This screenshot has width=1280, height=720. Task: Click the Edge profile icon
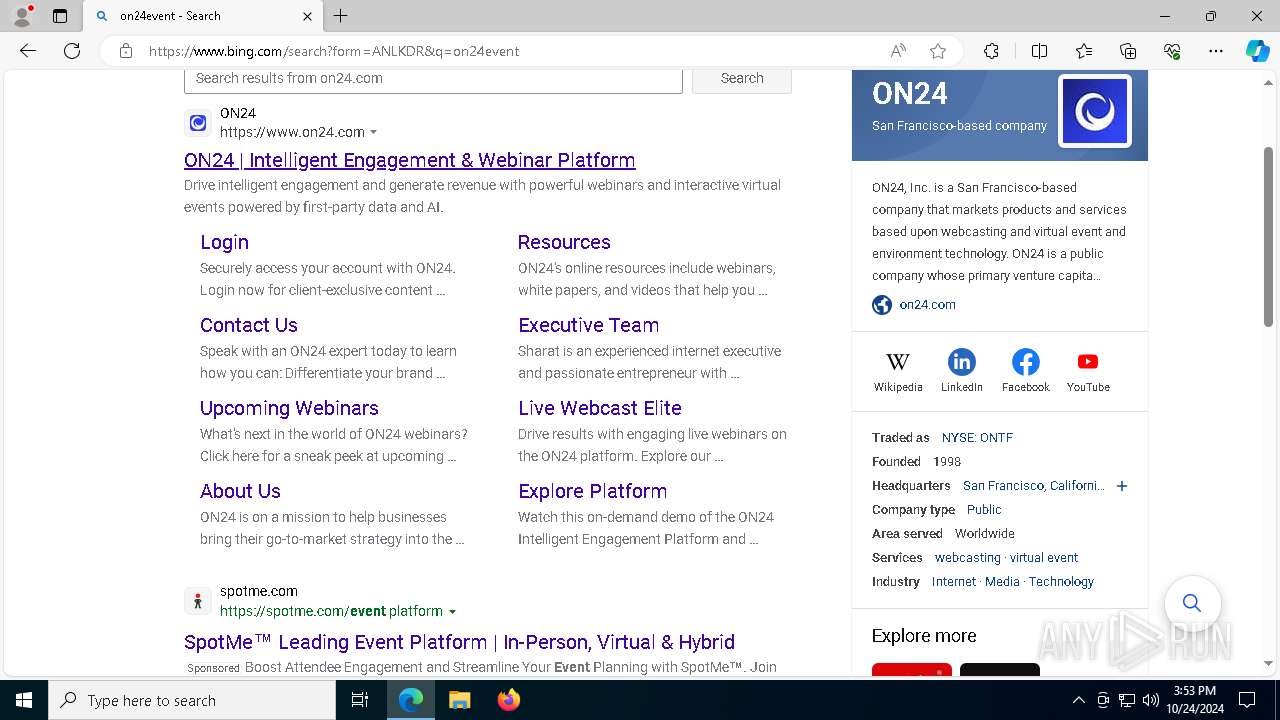(21, 15)
